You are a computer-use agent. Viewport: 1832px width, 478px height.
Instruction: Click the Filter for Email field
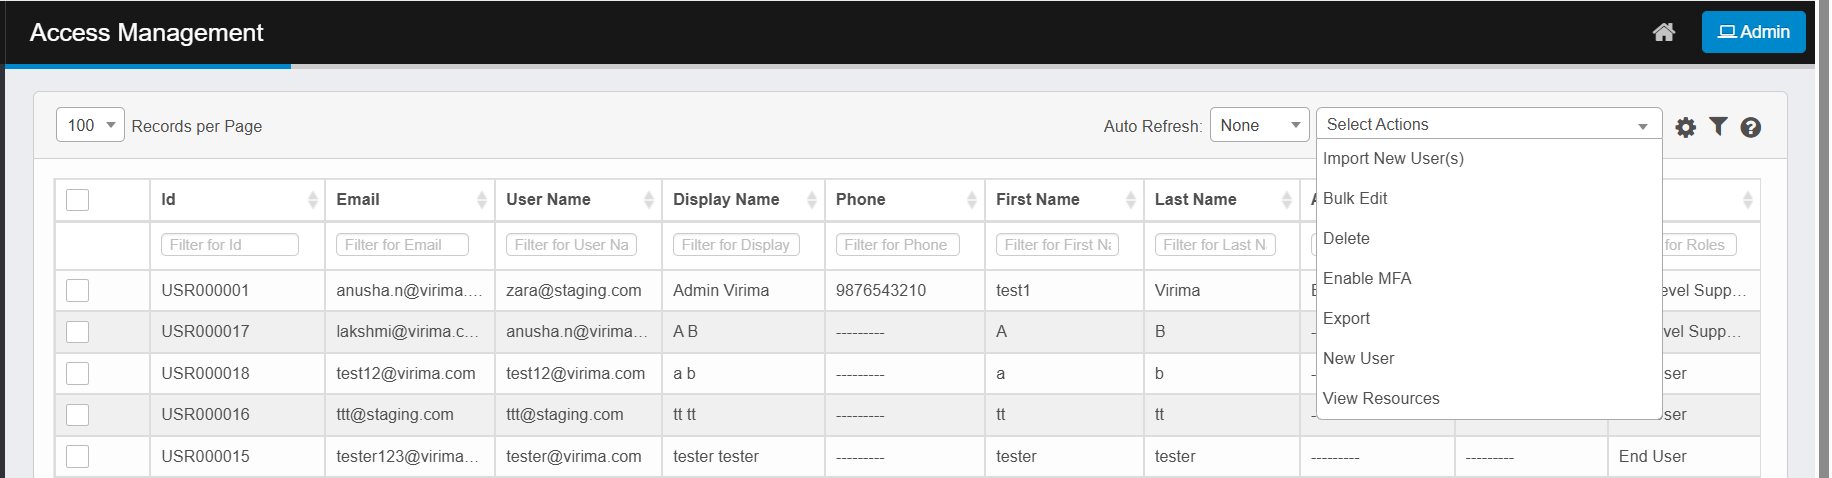[x=405, y=245]
